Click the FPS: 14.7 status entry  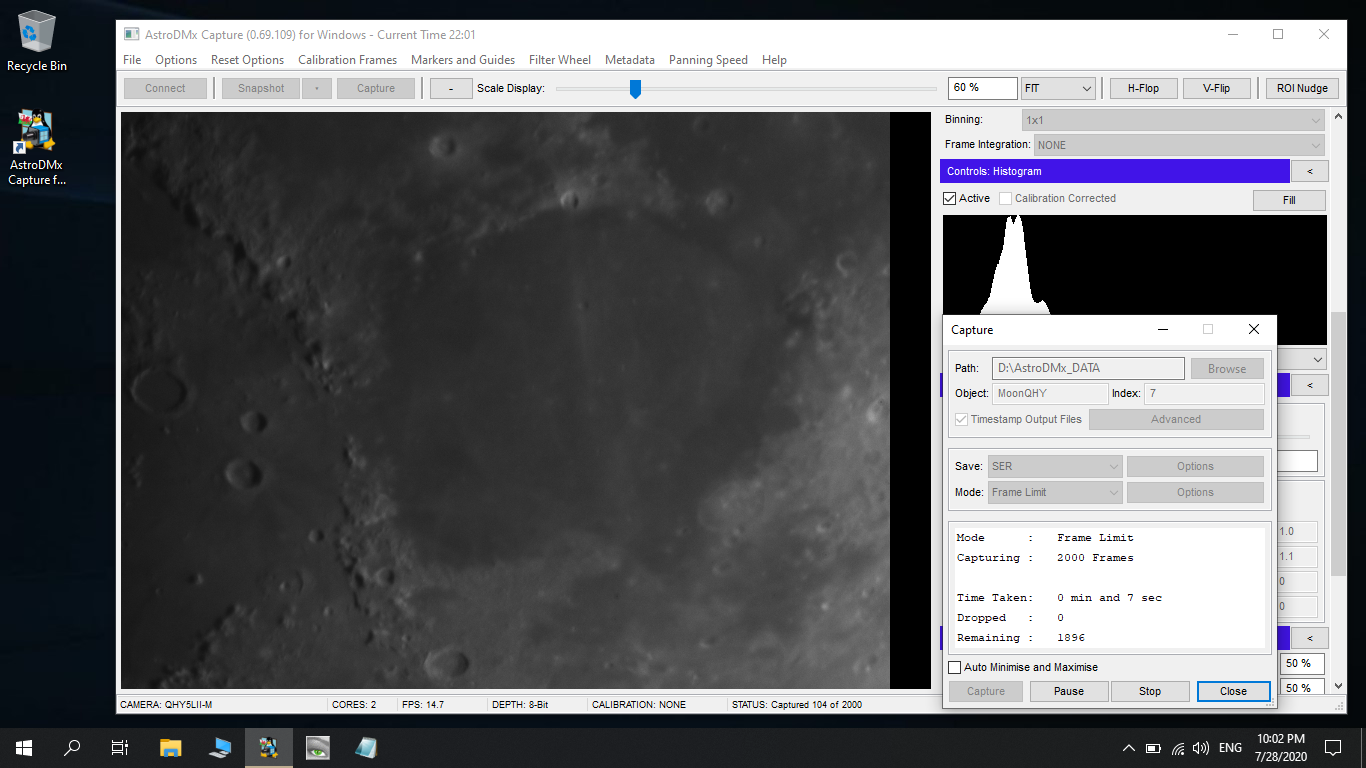coord(425,704)
